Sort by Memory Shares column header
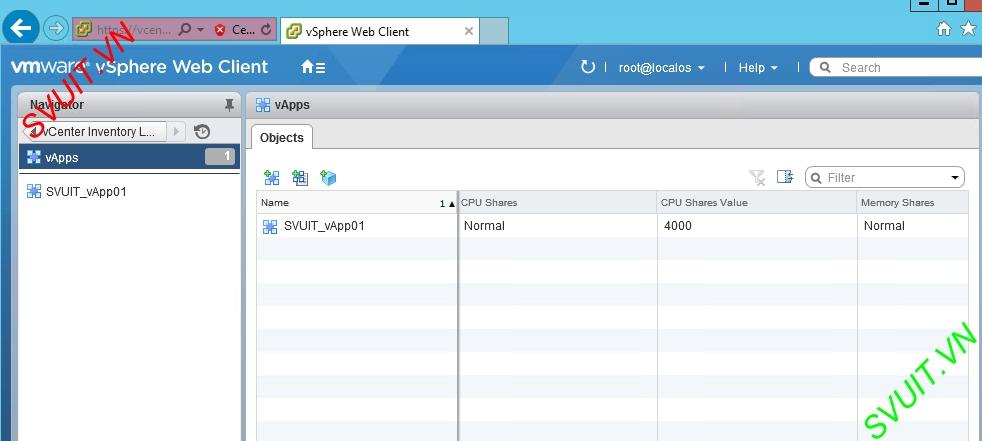This screenshot has width=982, height=441. pos(912,203)
